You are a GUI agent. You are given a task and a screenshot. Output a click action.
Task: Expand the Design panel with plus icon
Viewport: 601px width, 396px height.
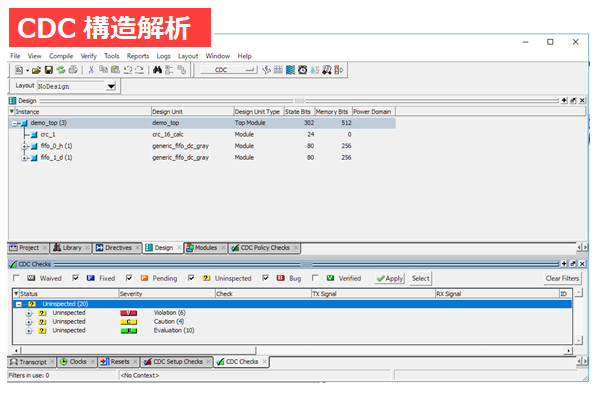point(565,100)
